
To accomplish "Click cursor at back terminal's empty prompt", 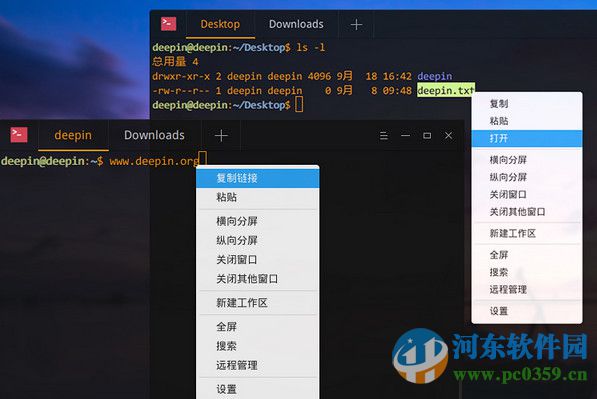I will point(299,105).
